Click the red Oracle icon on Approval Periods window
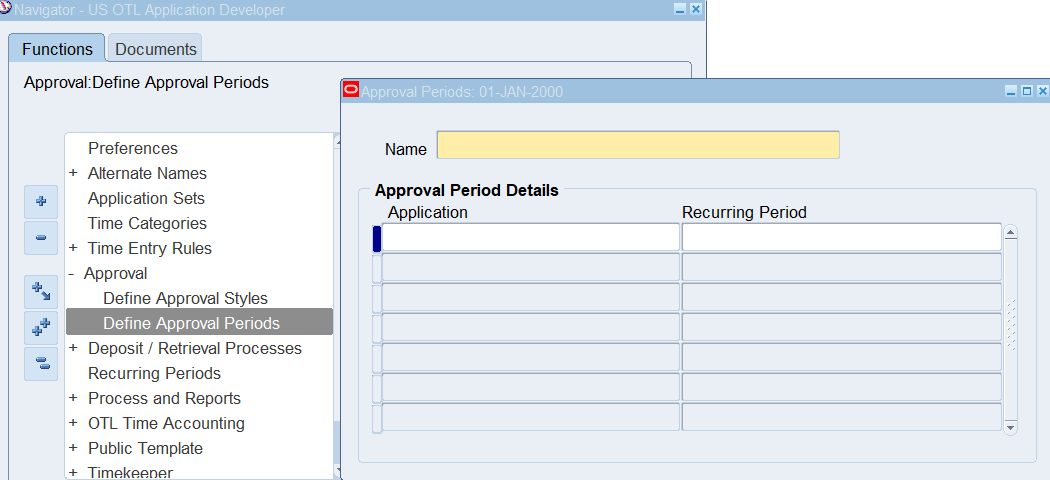This screenshot has height=480, width=1050. [350, 91]
